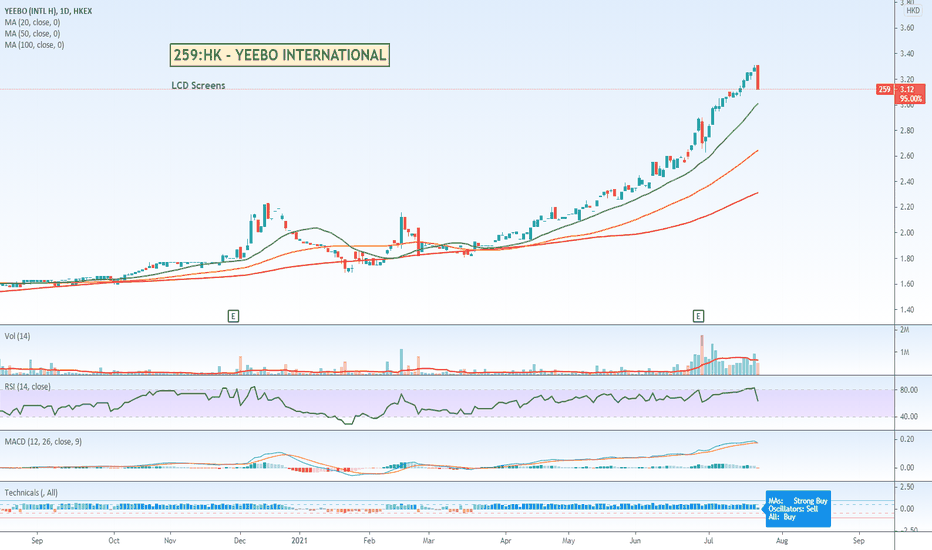Image resolution: width=932 pixels, height=550 pixels.
Task: Click the December earnings 'E' marker
Action: pos(233,316)
